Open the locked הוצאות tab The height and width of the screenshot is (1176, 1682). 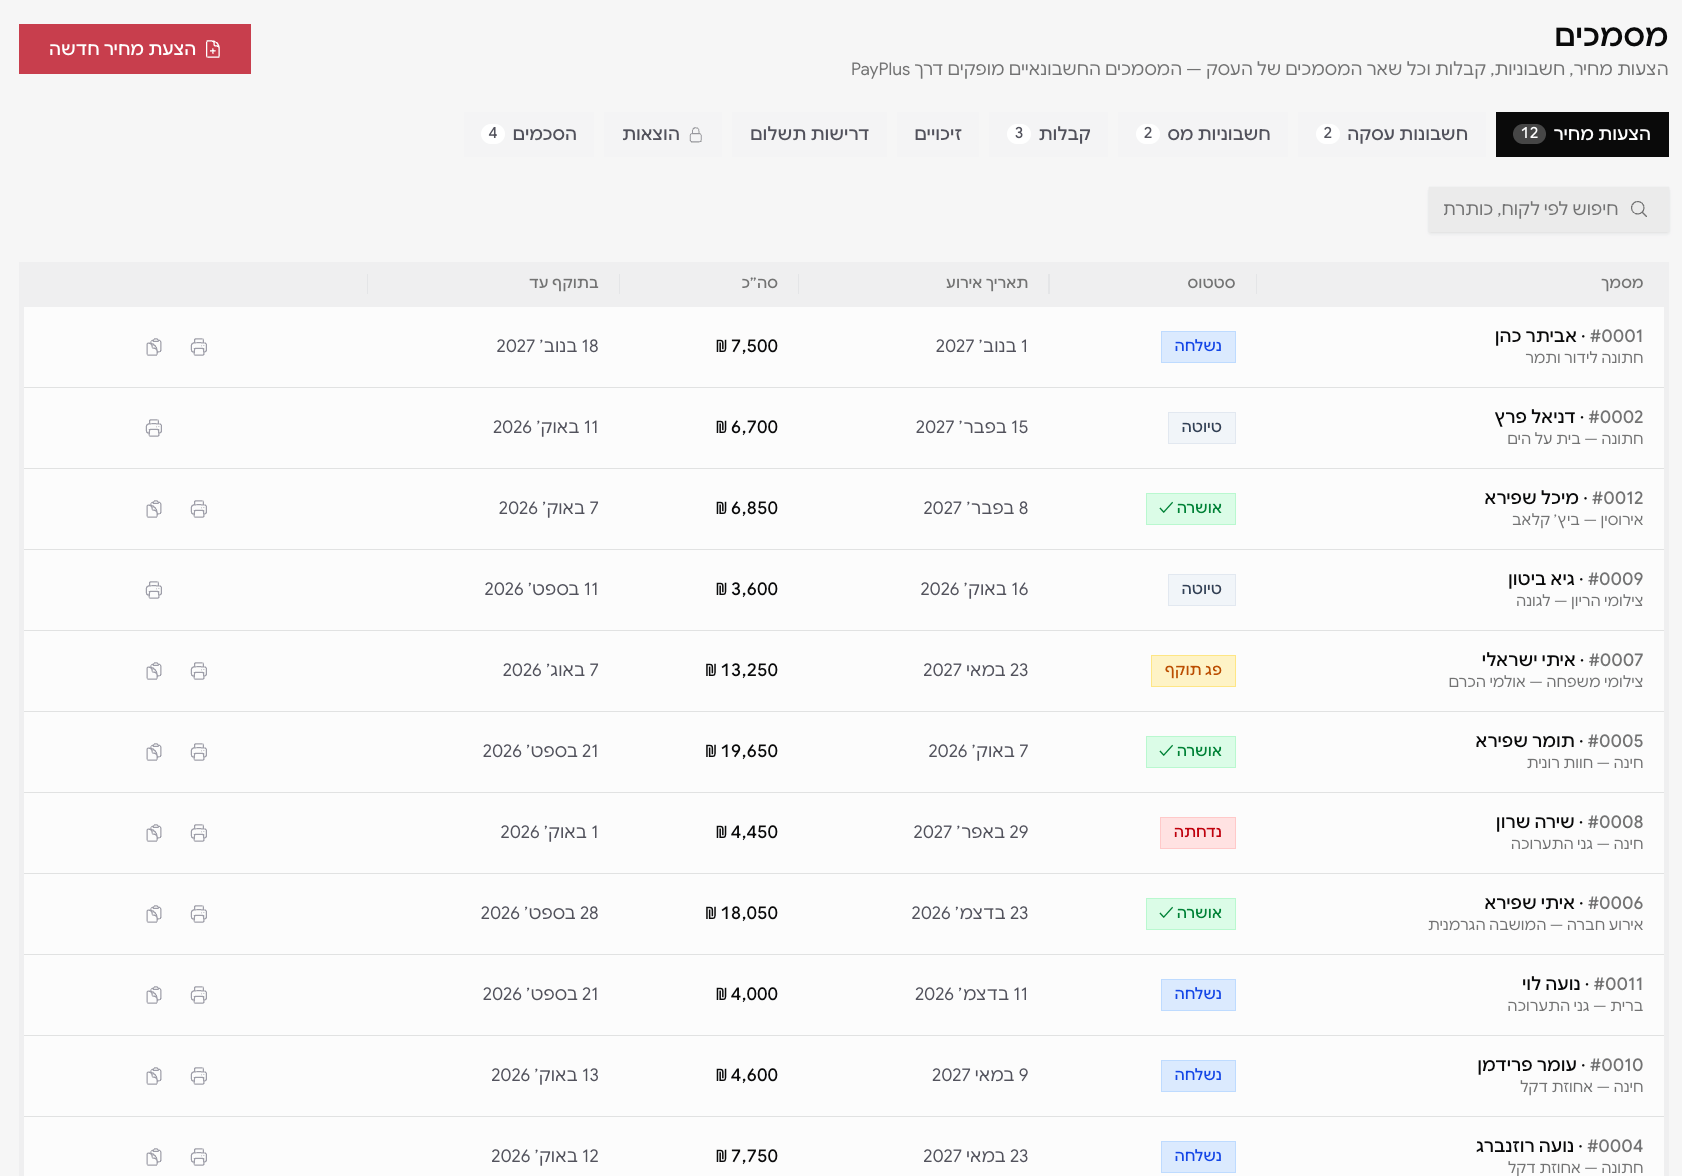(x=663, y=134)
